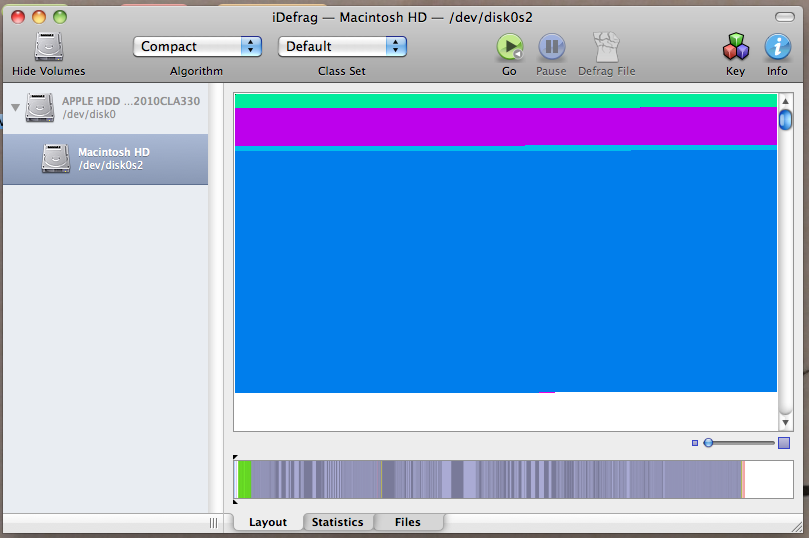Viewport: 809px width, 538px height.
Task: Select the Macintosh HD volume row
Action: pyautogui.click(x=106, y=159)
